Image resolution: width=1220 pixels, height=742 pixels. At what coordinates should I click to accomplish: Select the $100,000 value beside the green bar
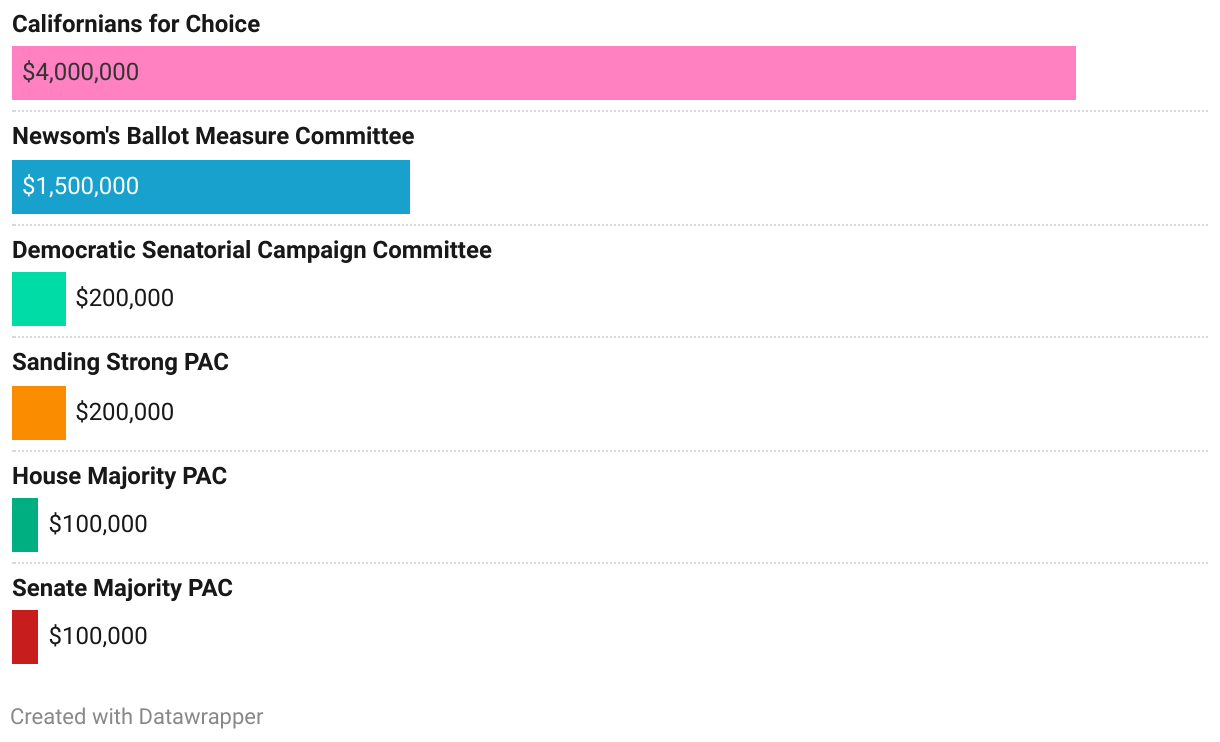tap(98, 525)
